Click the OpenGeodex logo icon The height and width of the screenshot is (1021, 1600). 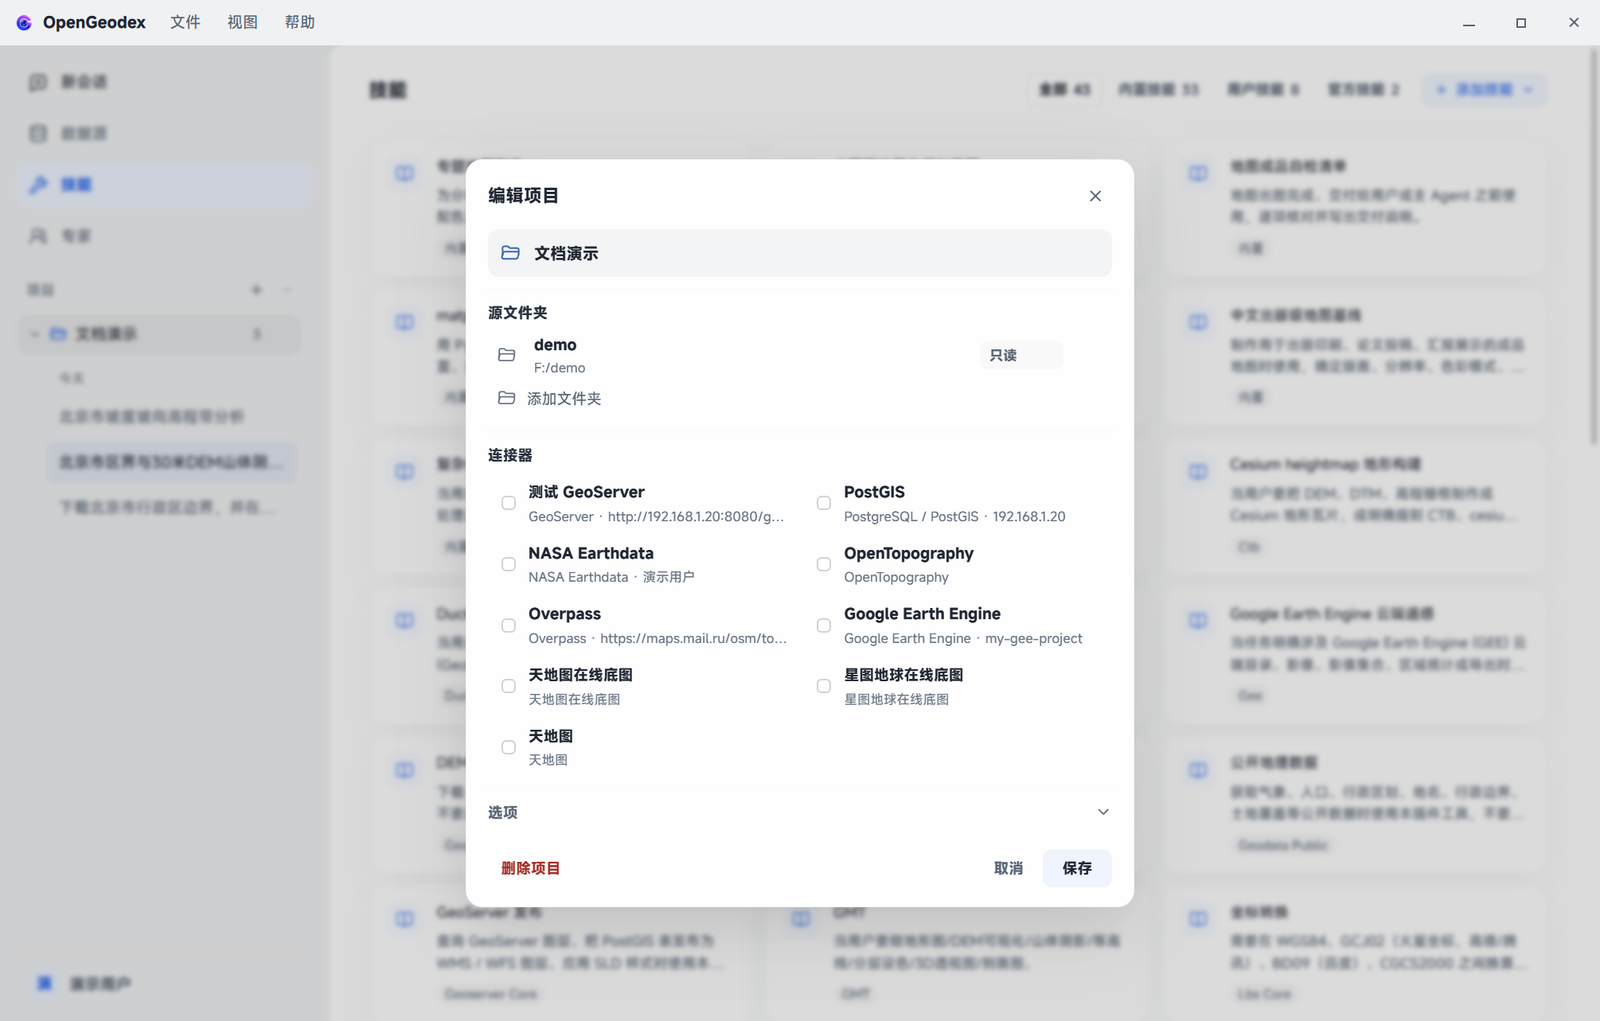pos(24,22)
